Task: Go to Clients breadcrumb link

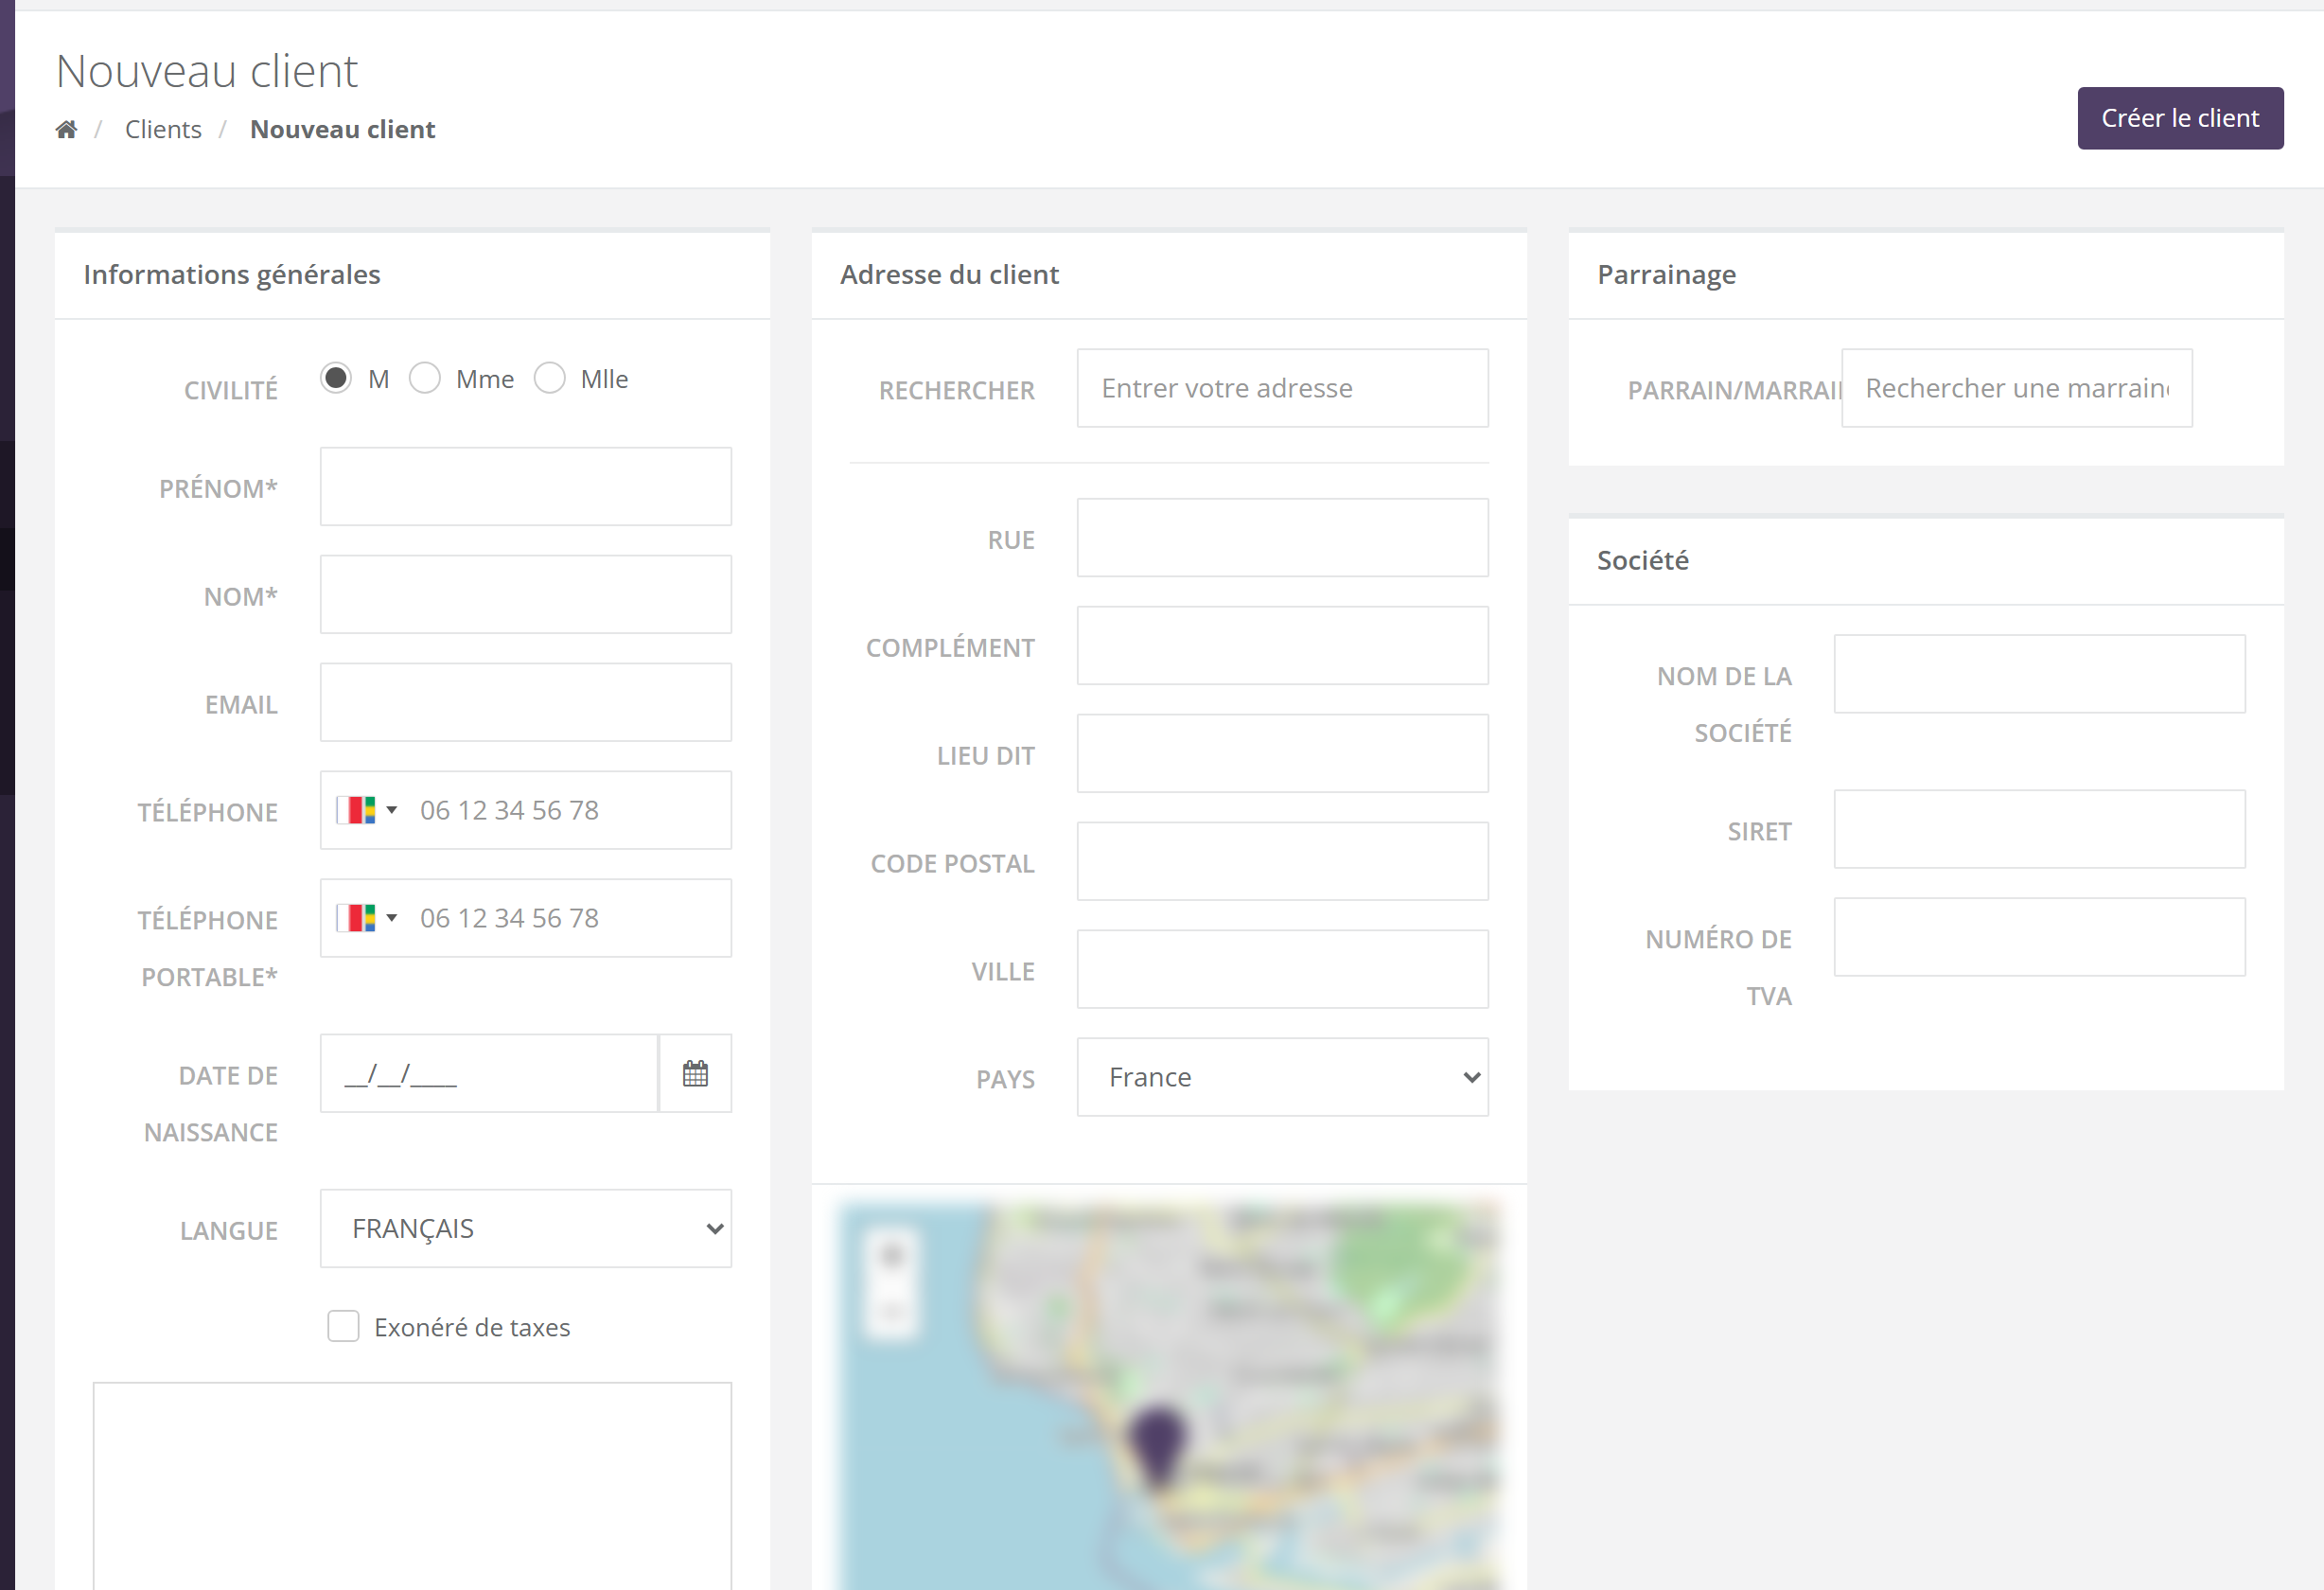Action: (163, 129)
